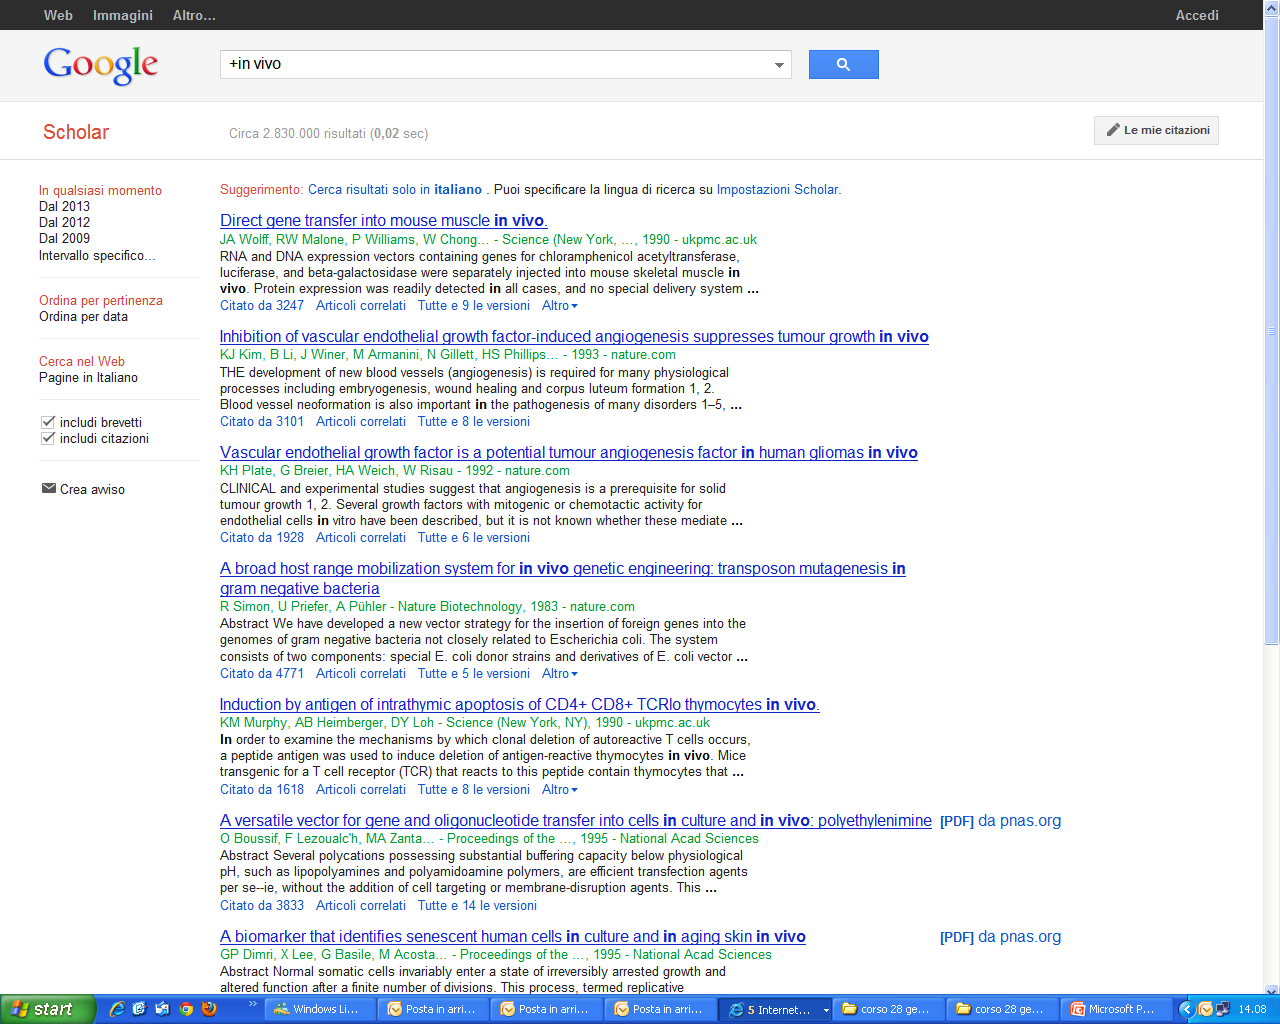This screenshot has width=1280, height=1024.
Task: Launch Google Chrome from quick launch
Action: click(186, 1009)
